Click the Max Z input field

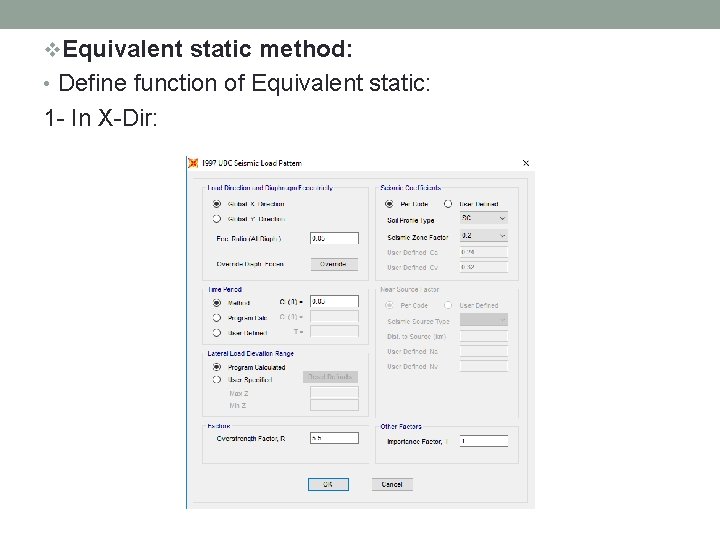[x=334, y=393]
